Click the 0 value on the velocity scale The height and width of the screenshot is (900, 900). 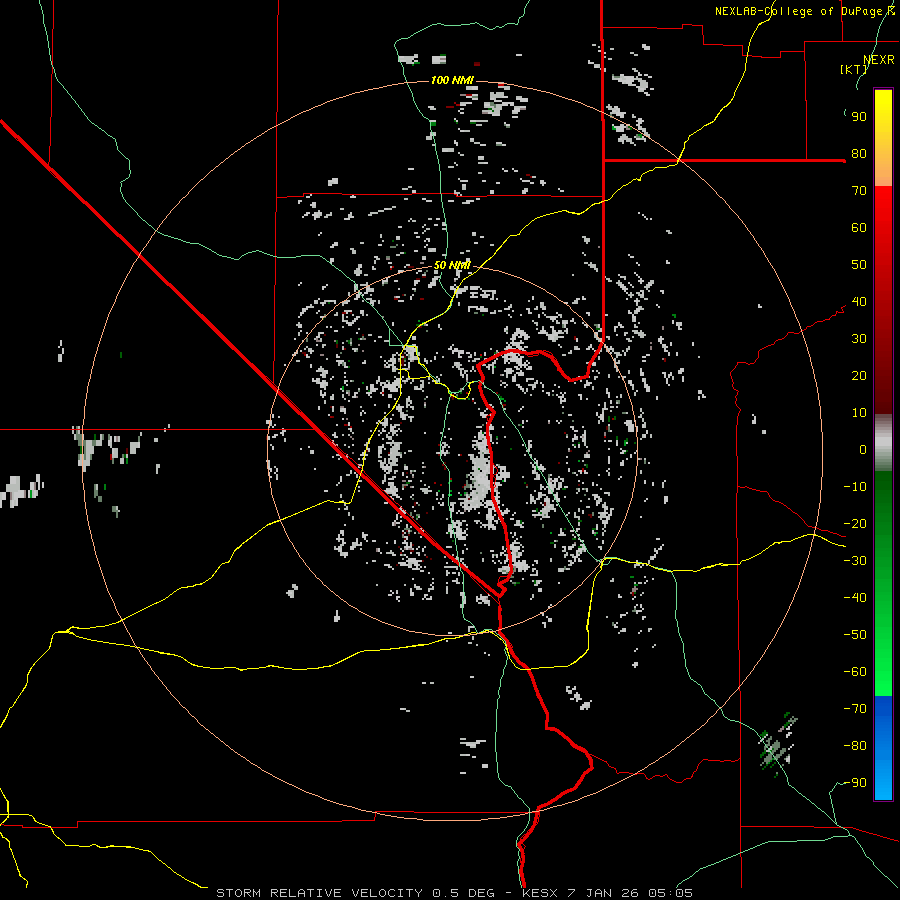[x=863, y=450]
